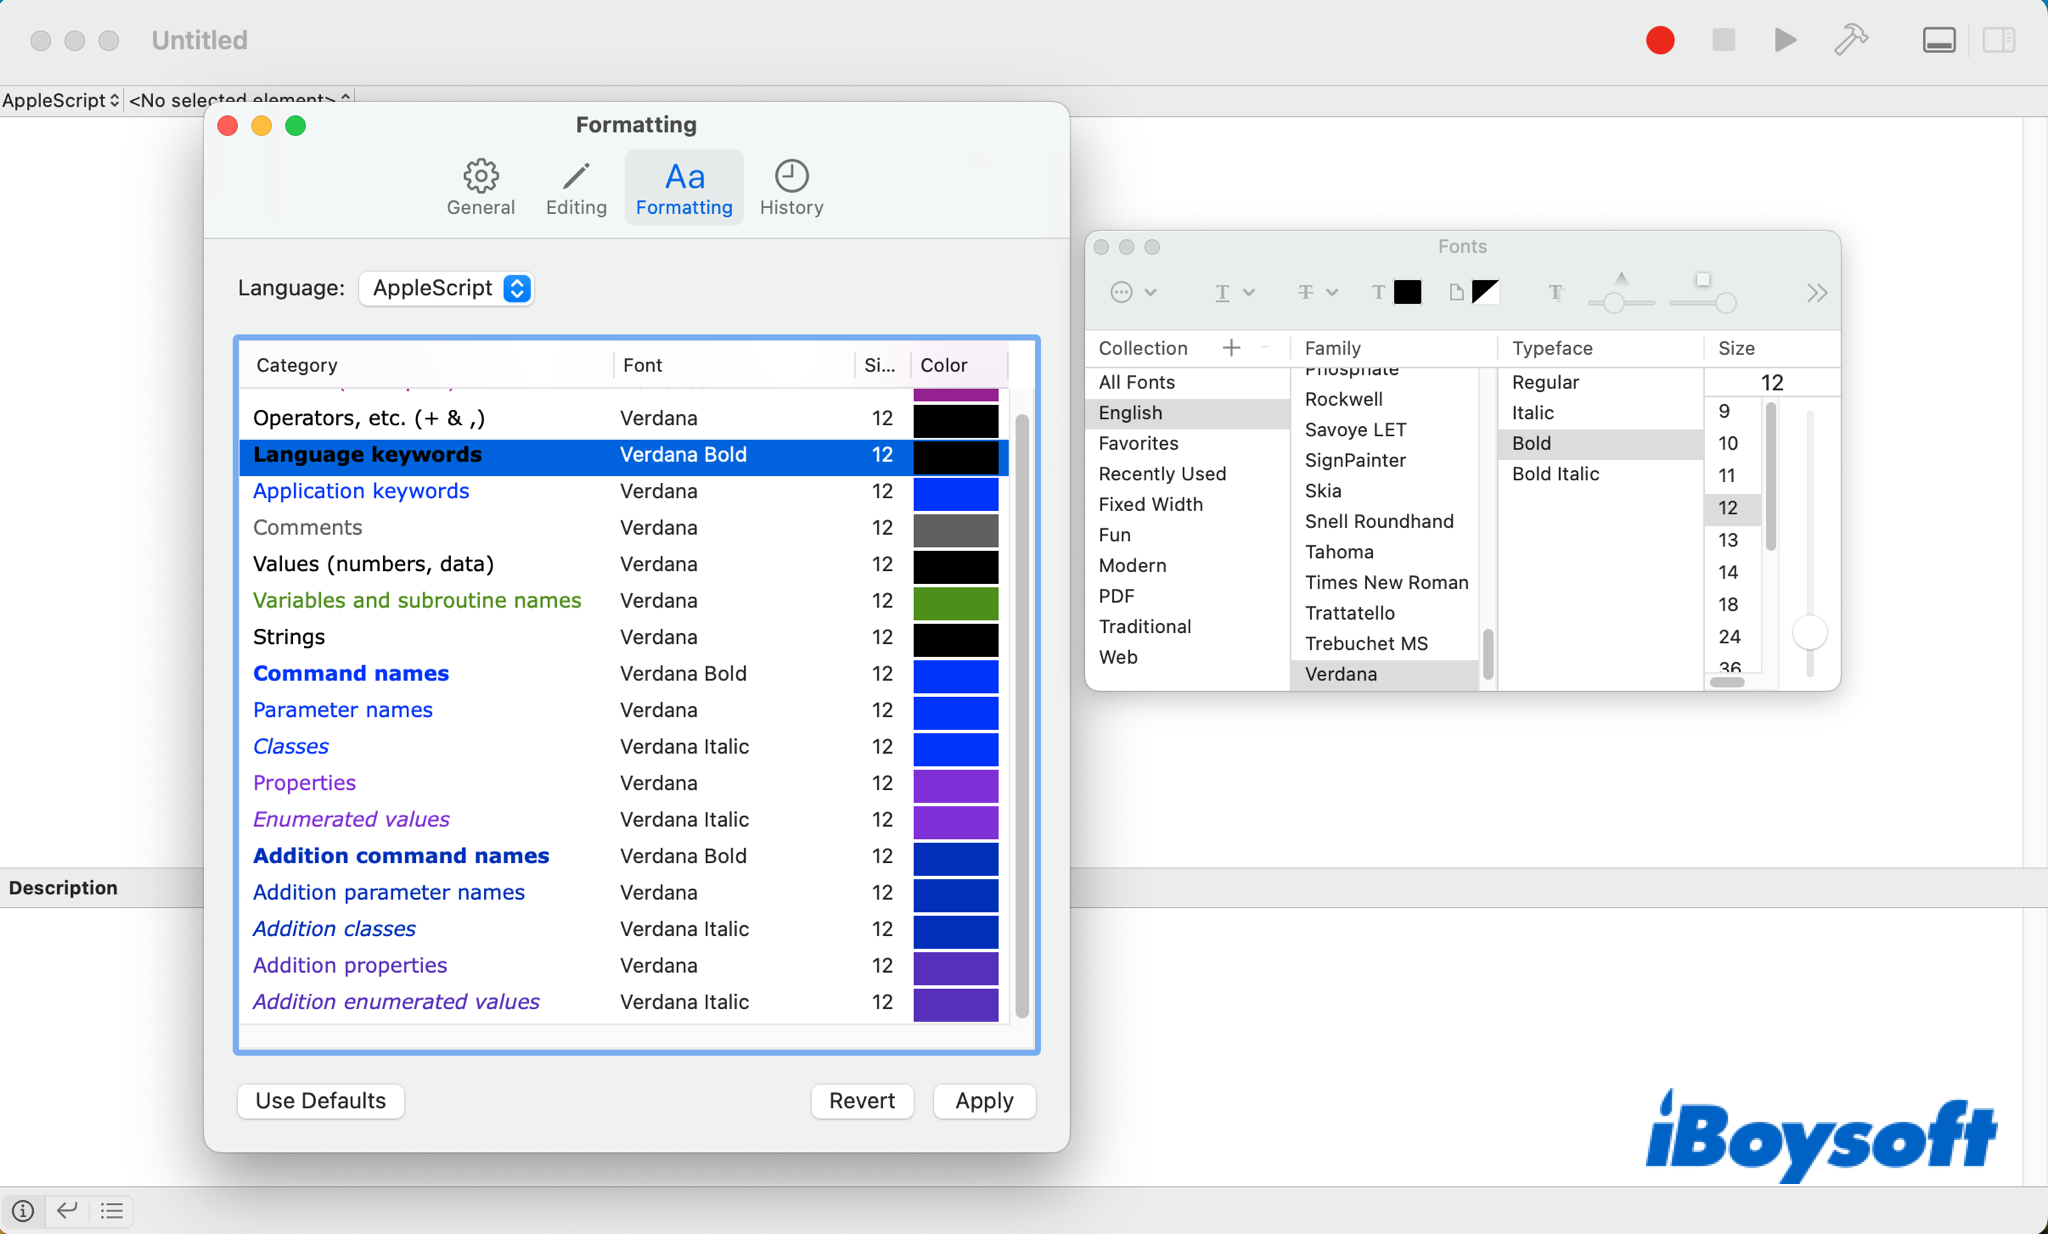Click the Apply button

tap(982, 1101)
